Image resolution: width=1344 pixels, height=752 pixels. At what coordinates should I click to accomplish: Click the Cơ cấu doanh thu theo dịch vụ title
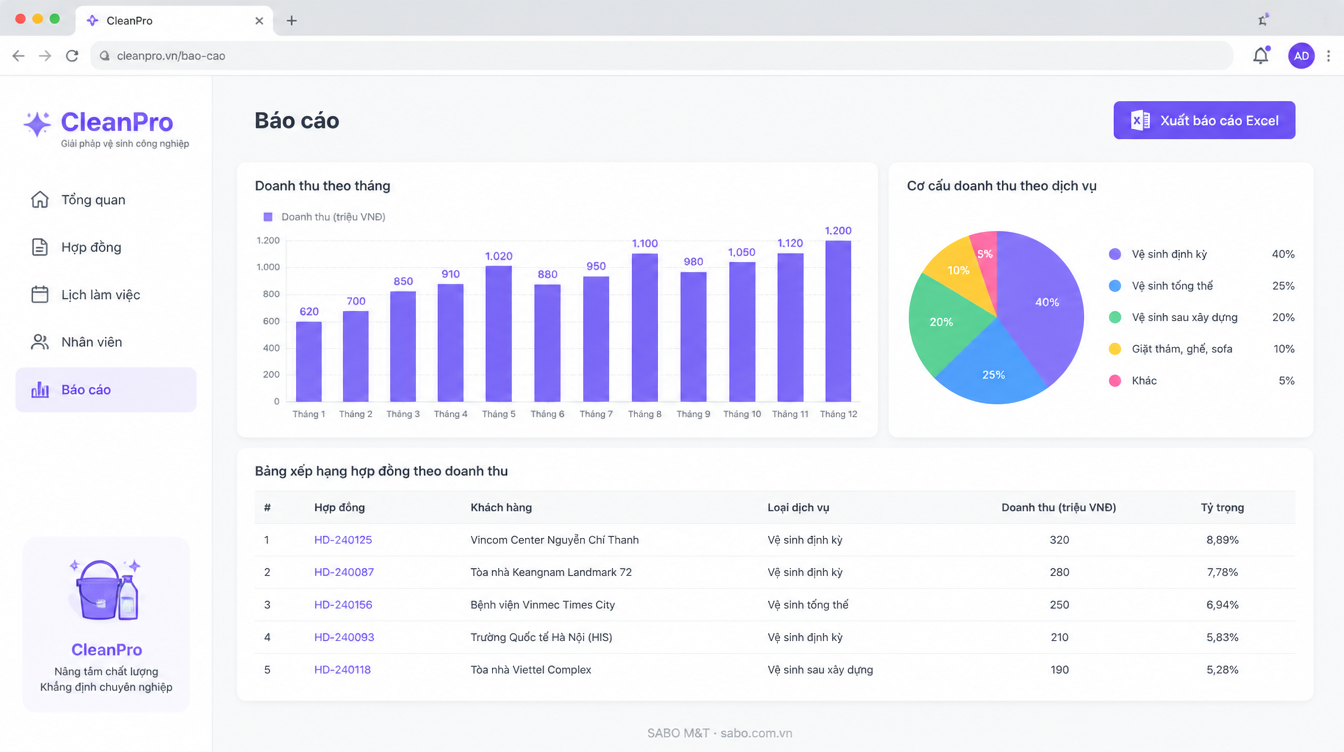pyautogui.click(x=1002, y=186)
